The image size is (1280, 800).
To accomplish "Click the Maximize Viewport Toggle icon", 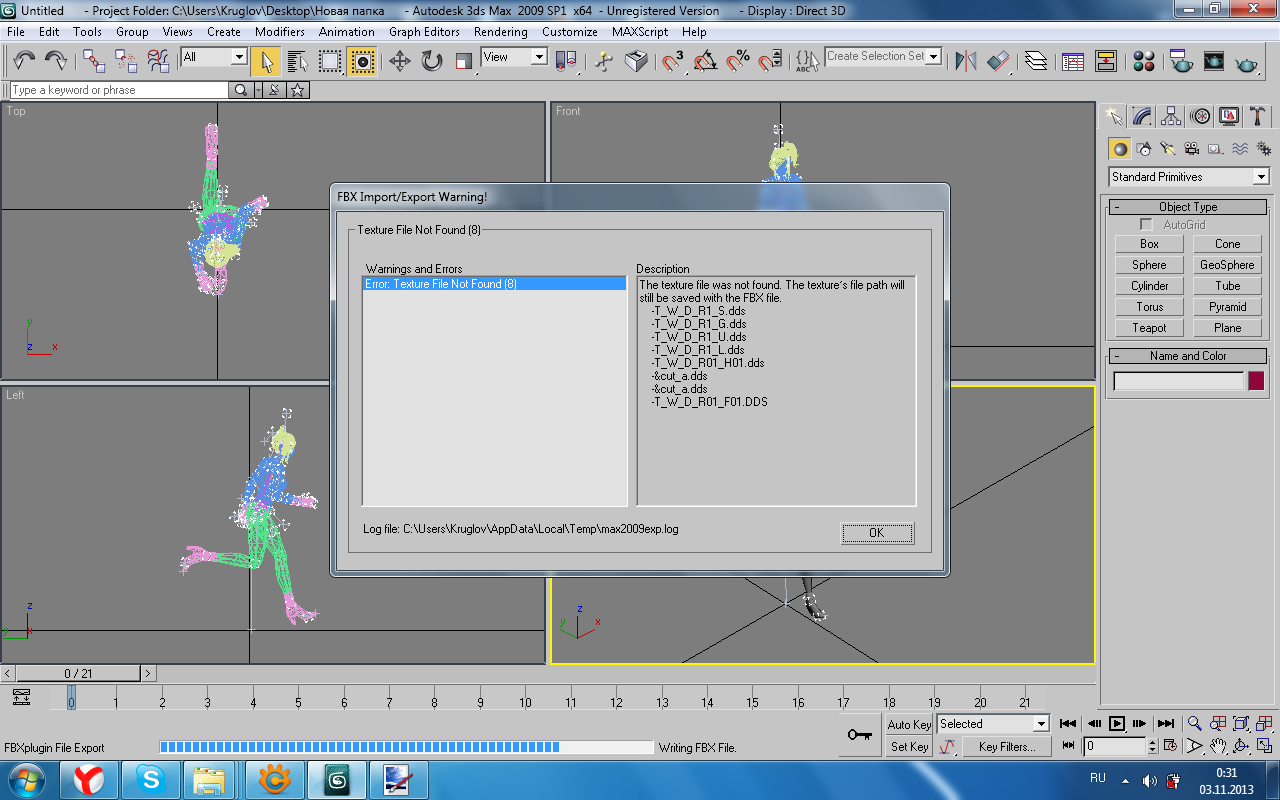I will tap(1264, 746).
